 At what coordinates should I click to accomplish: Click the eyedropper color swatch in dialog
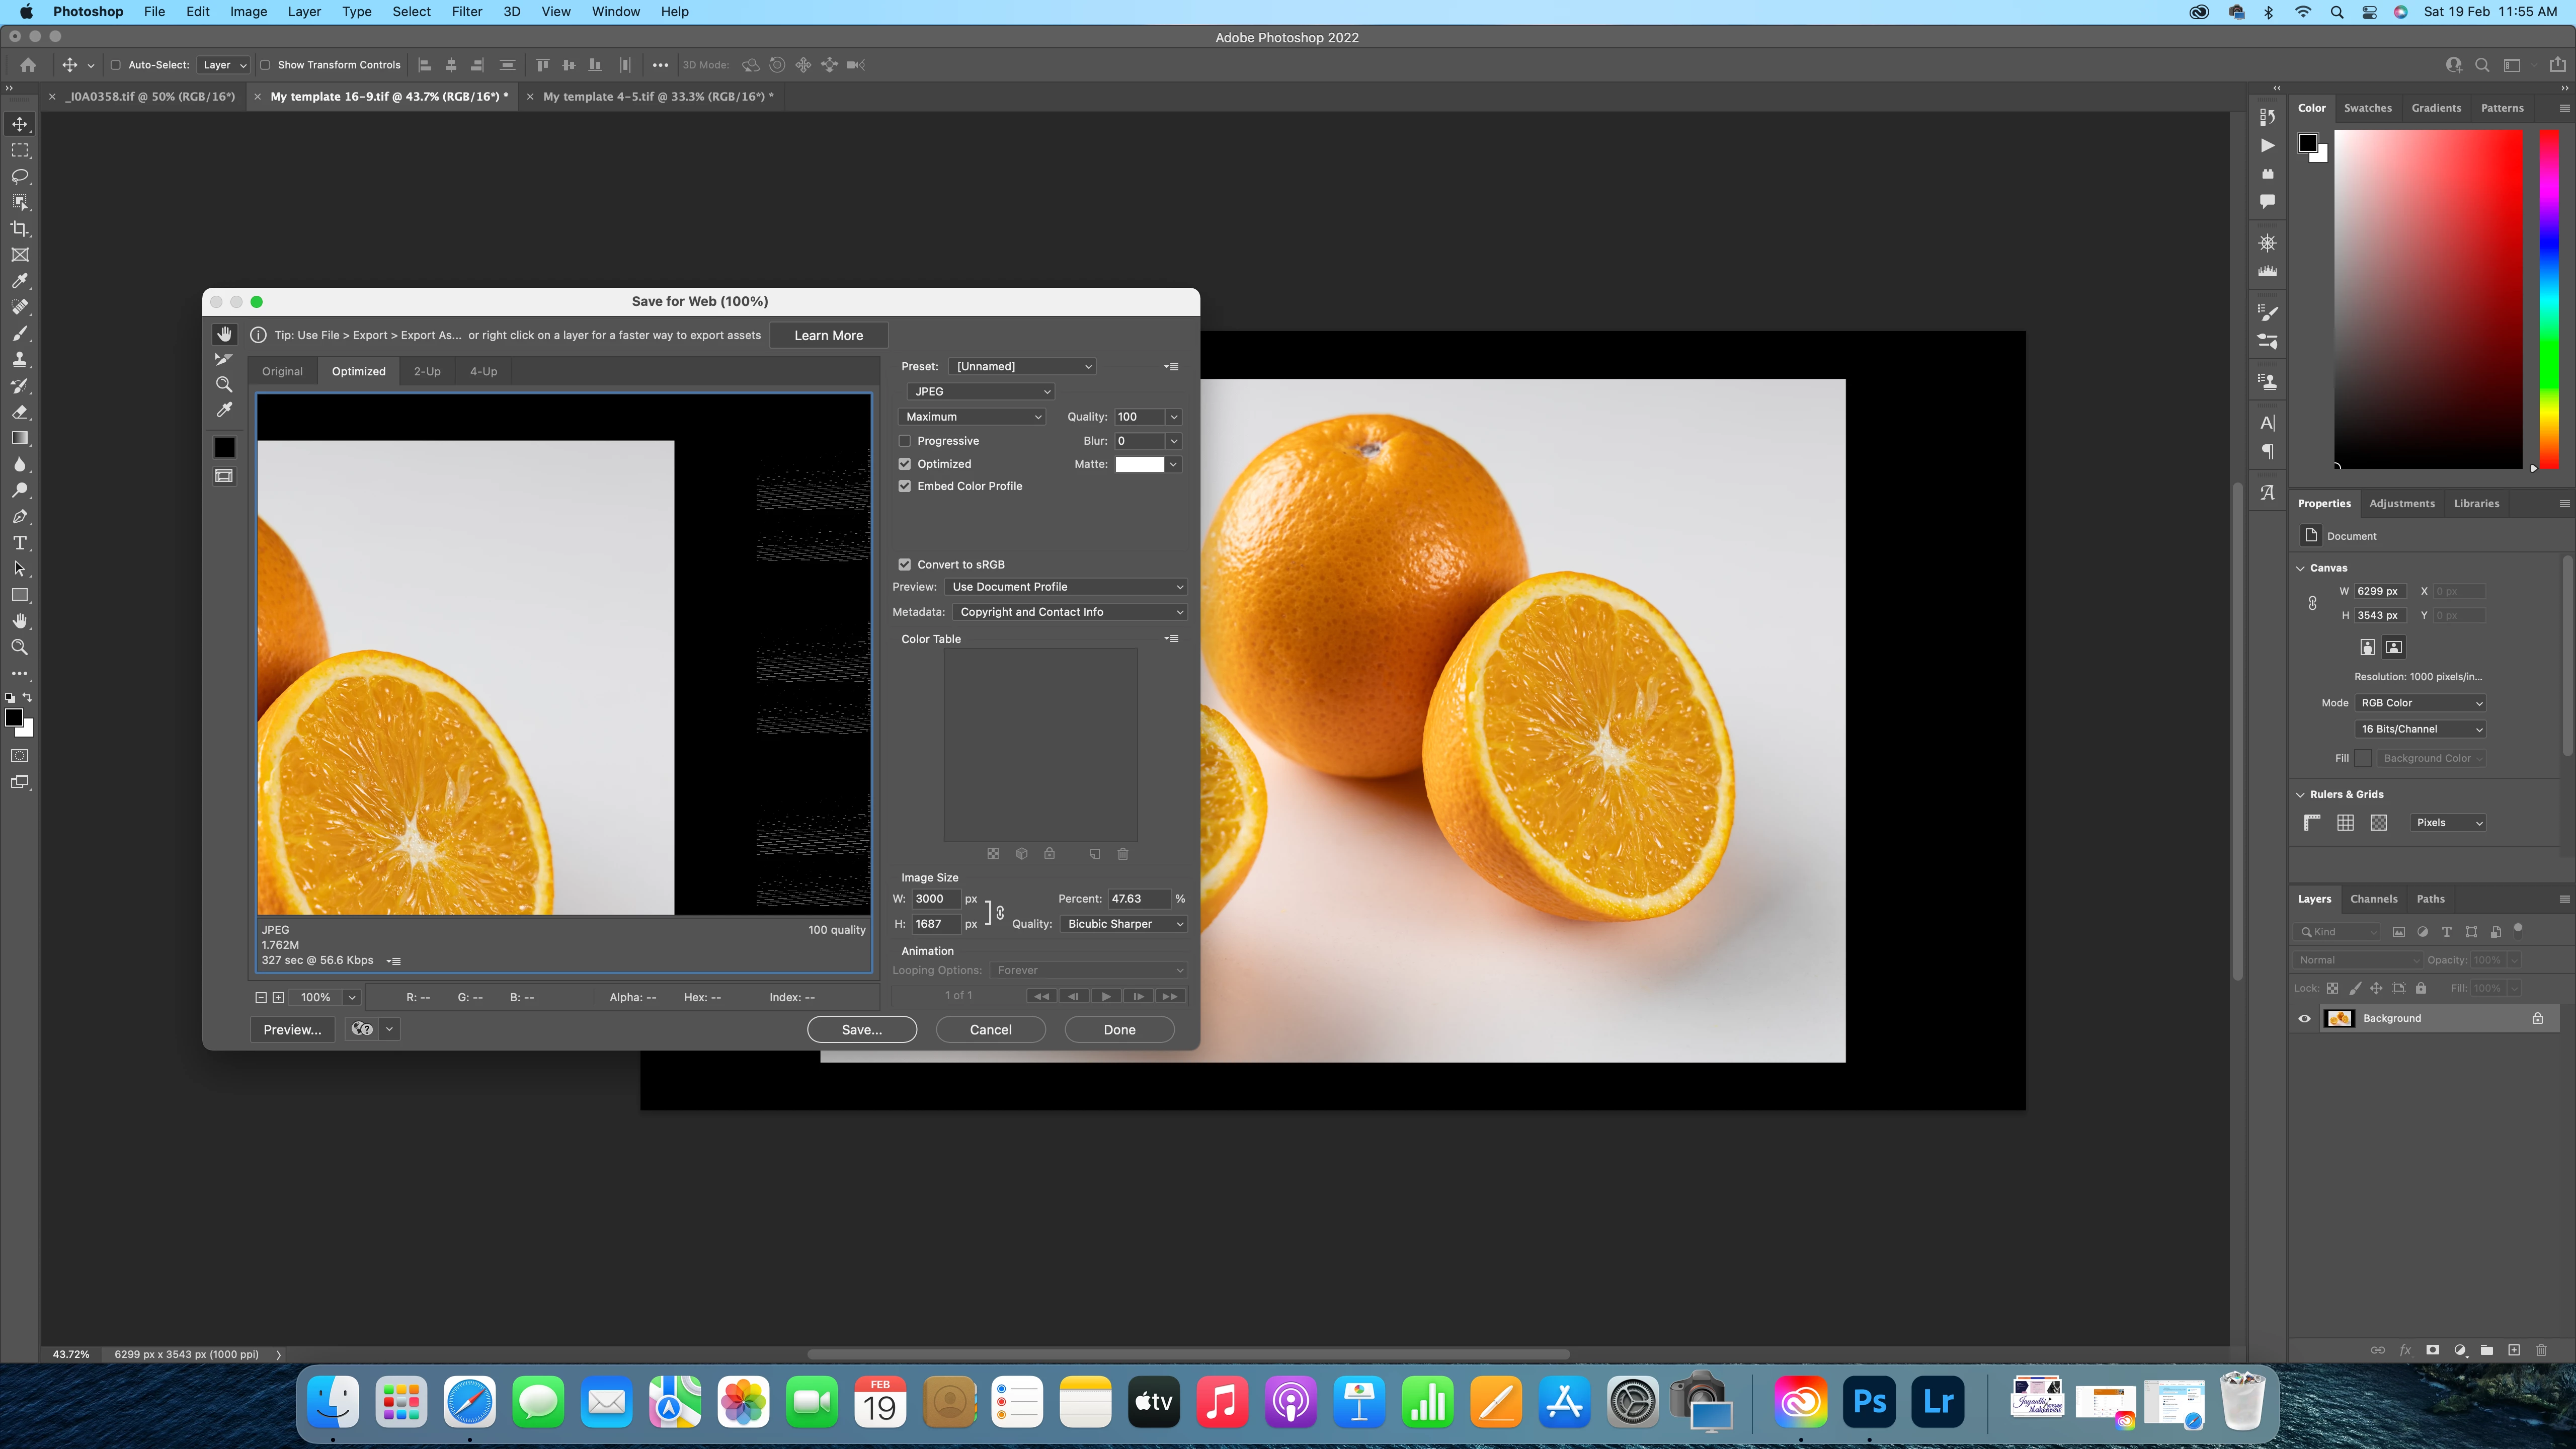click(224, 447)
